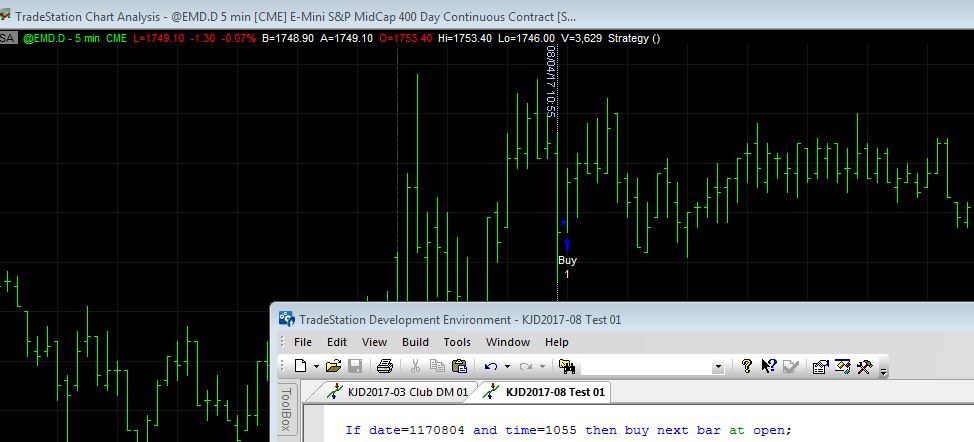Click the Save floppy disk icon
This screenshot has height=442, width=974.
click(355, 366)
